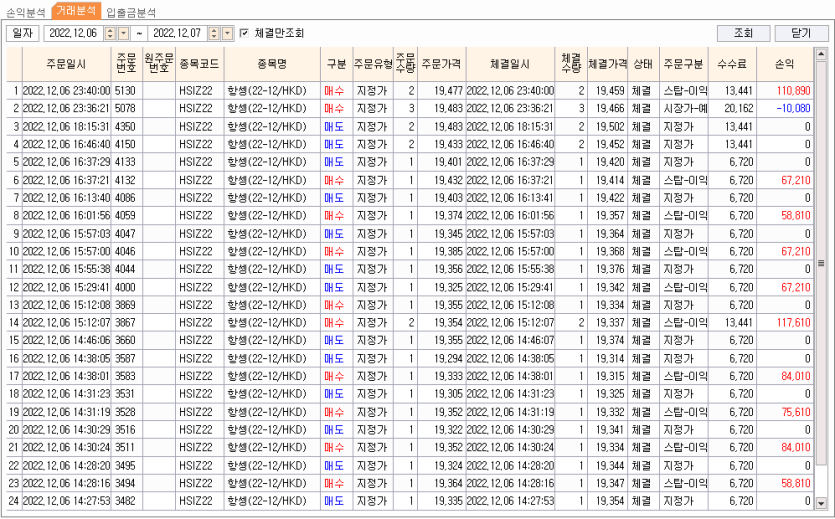Click the 주문일시 column header

[67, 64]
